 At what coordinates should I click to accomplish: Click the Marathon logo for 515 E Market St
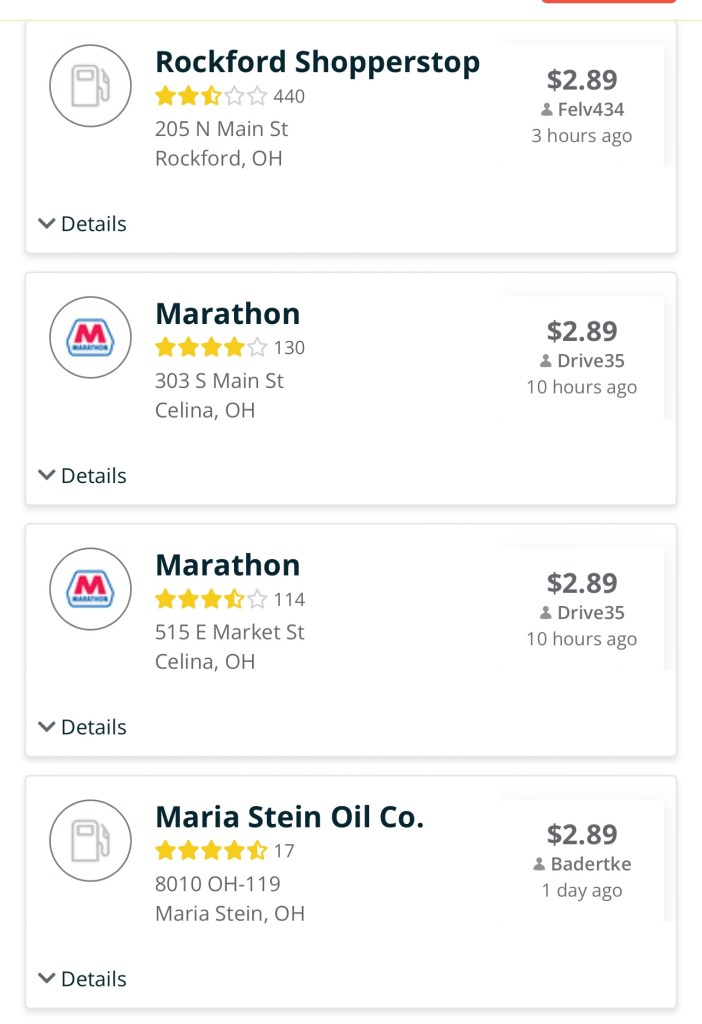pyautogui.click(x=91, y=589)
